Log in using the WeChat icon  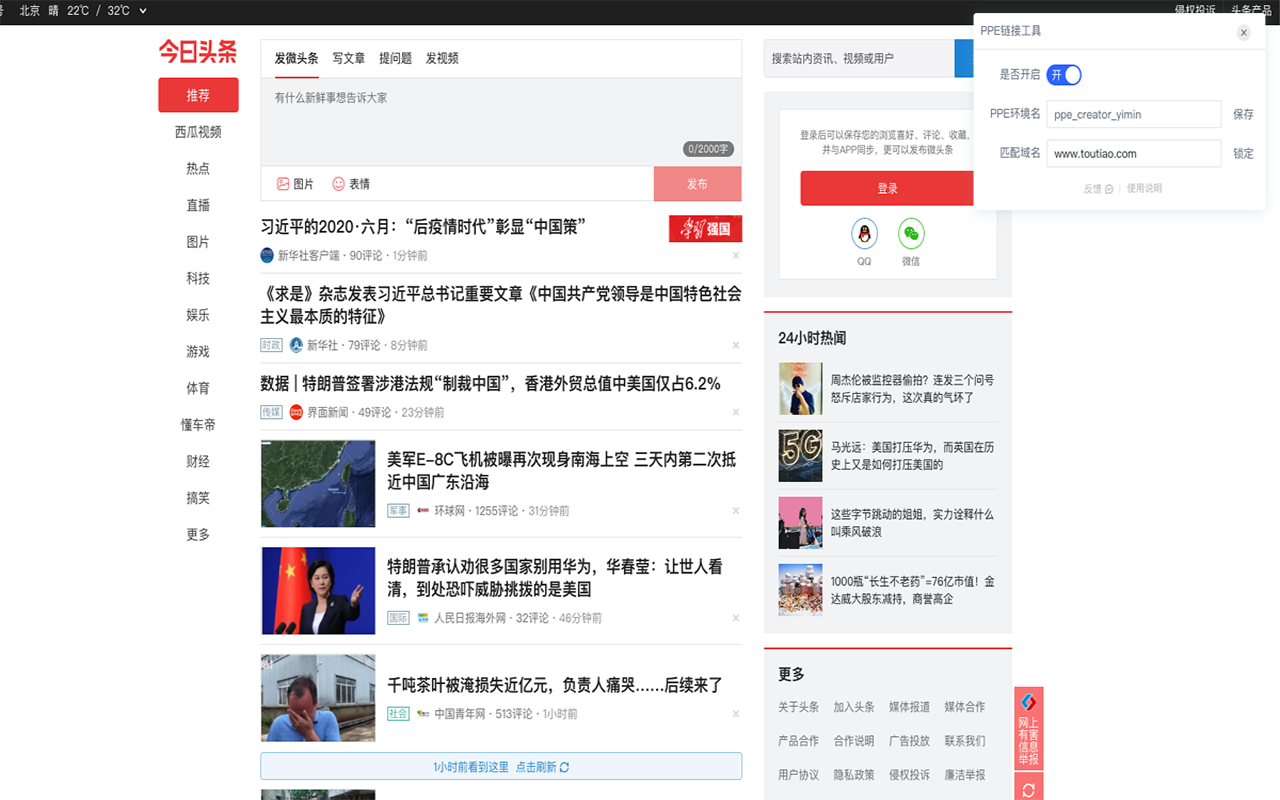(x=910, y=235)
